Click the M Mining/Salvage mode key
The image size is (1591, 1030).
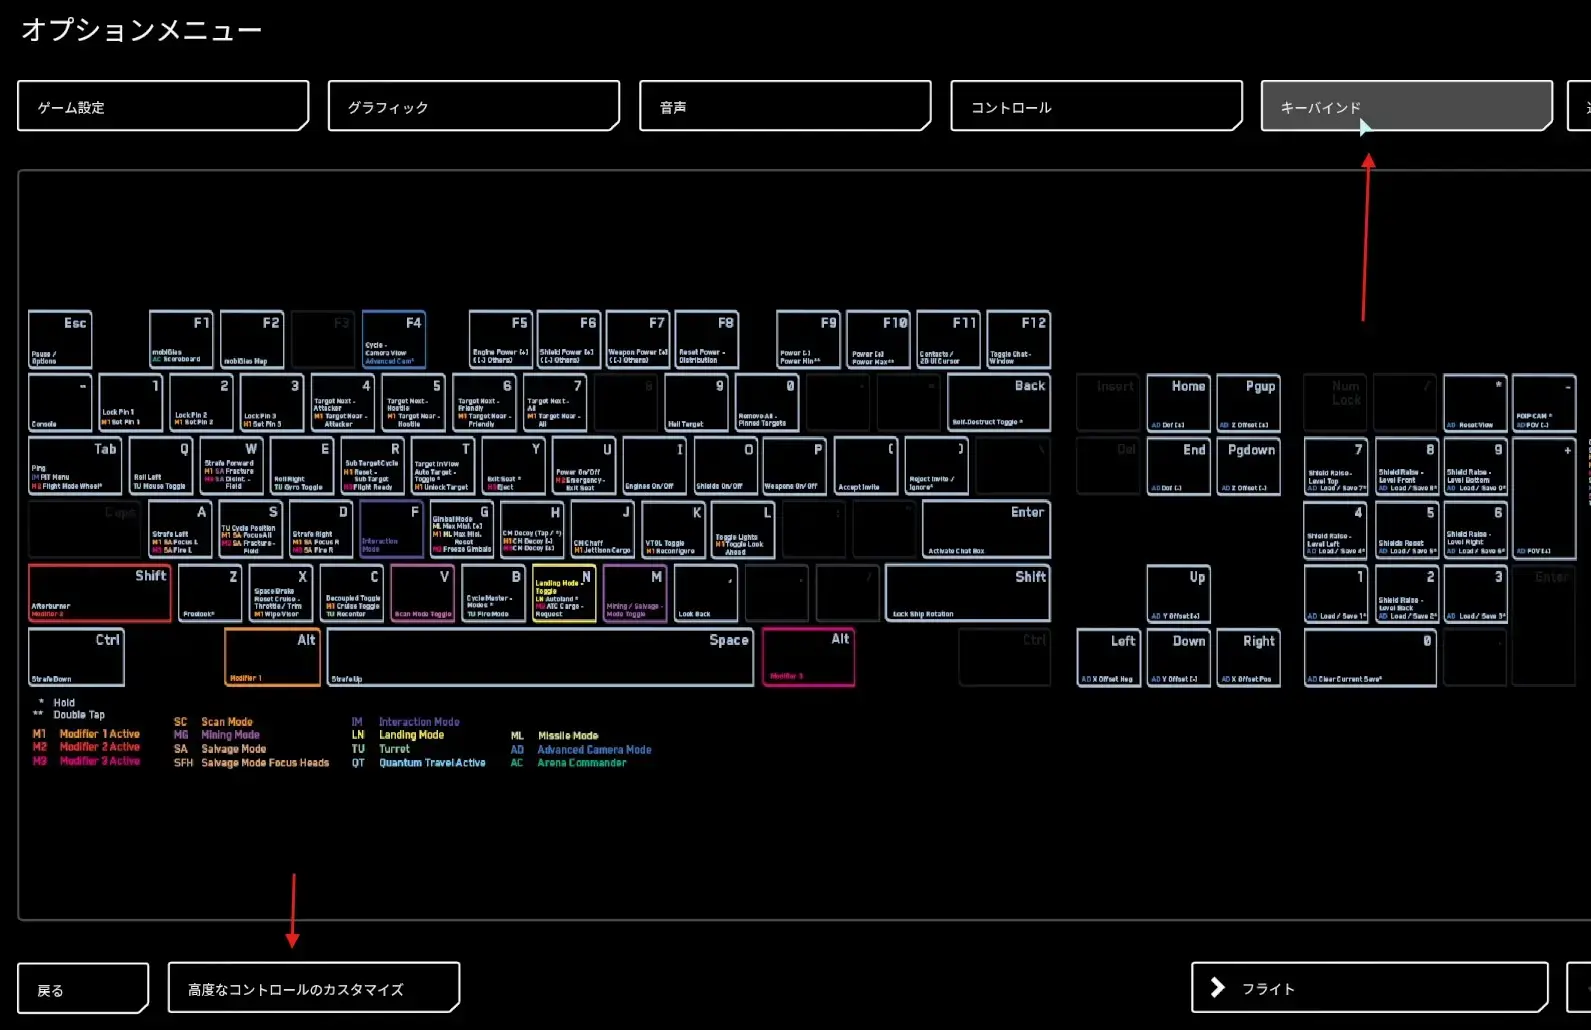pos(634,593)
